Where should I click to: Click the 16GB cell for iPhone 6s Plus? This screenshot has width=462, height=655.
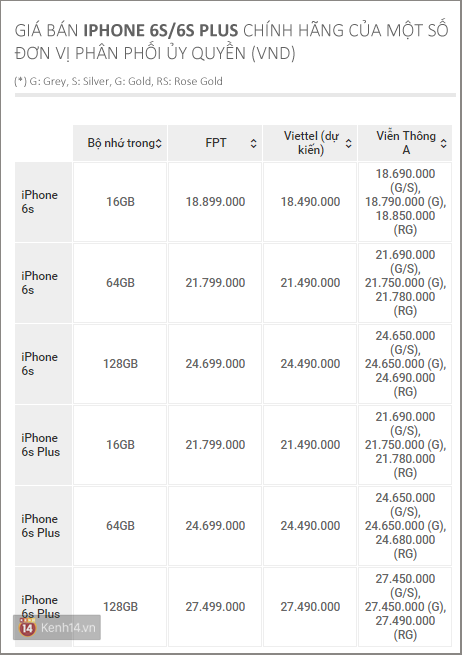pos(120,445)
